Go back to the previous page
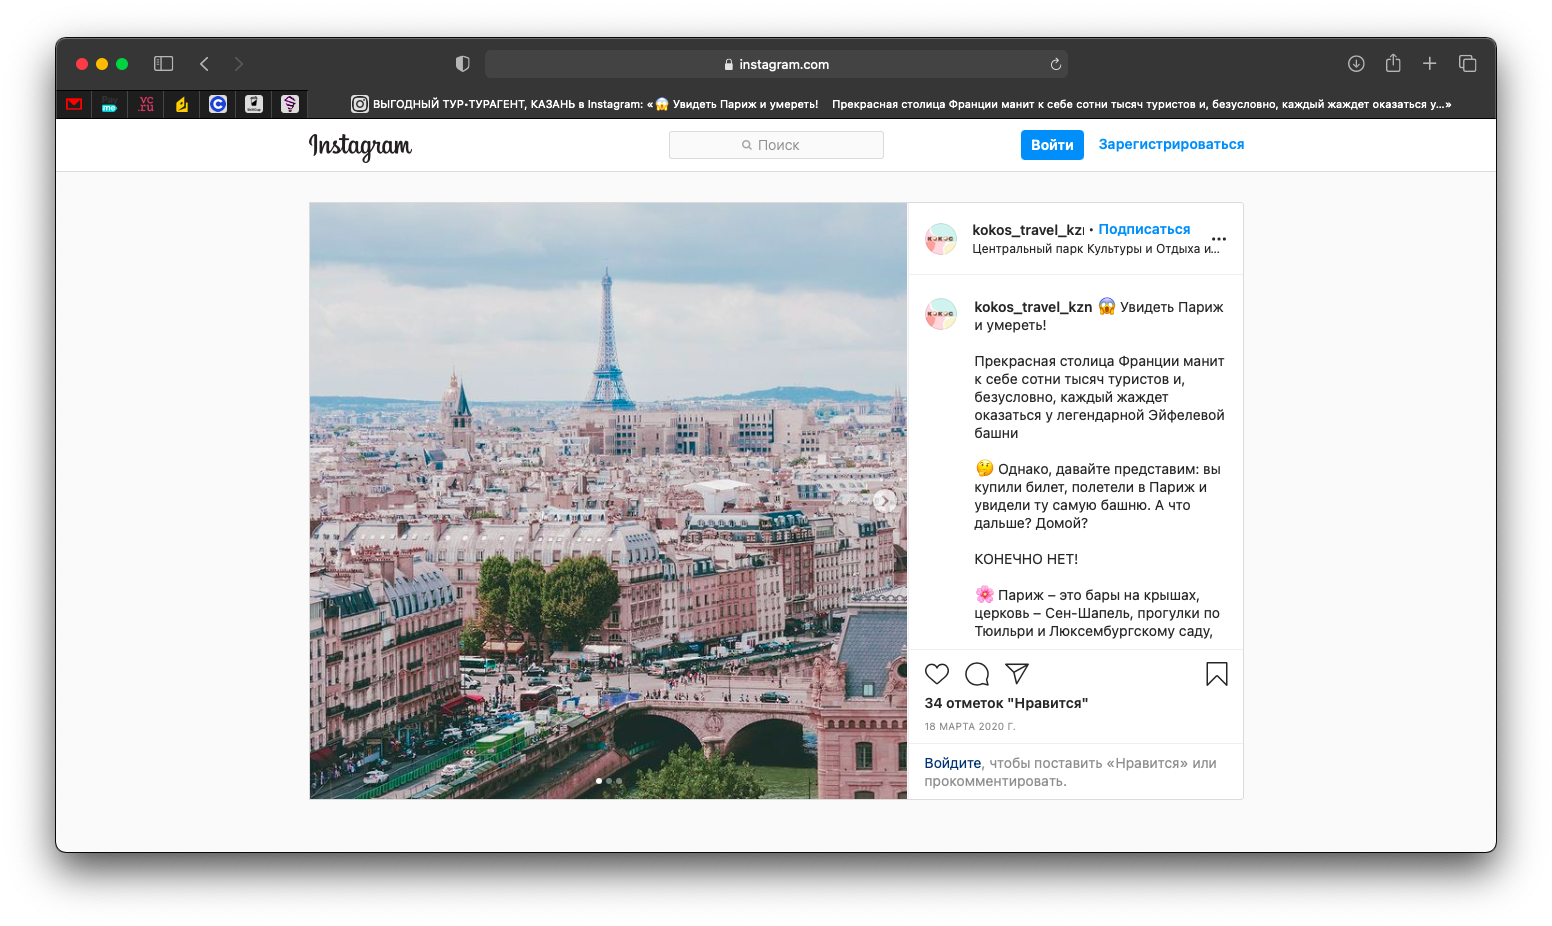Image resolution: width=1552 pixels, height=926 pixels. click(204, 64)
